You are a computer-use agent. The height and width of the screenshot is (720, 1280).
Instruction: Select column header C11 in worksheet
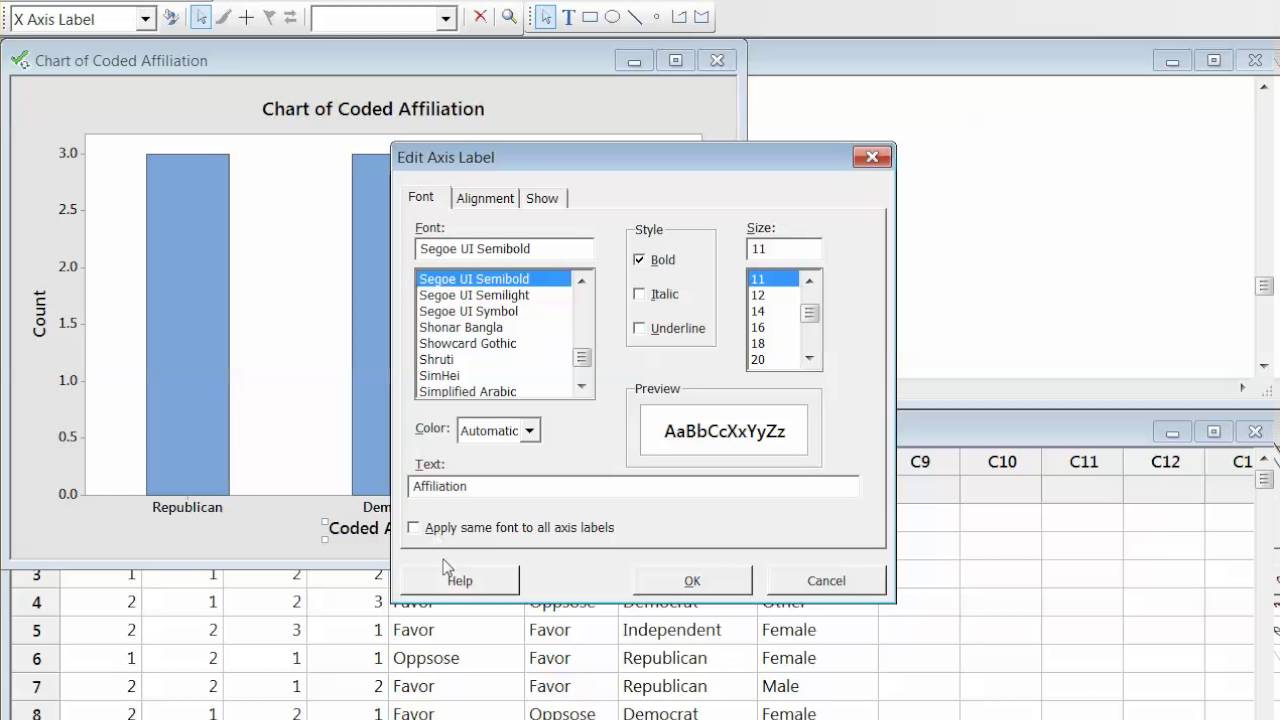[x=1084, y=462]
